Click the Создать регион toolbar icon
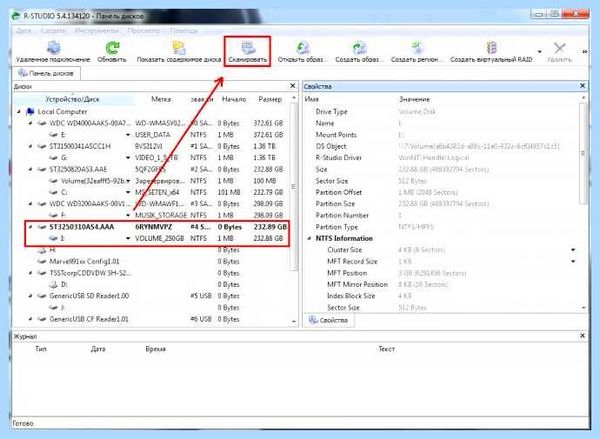 pos(417,48)
